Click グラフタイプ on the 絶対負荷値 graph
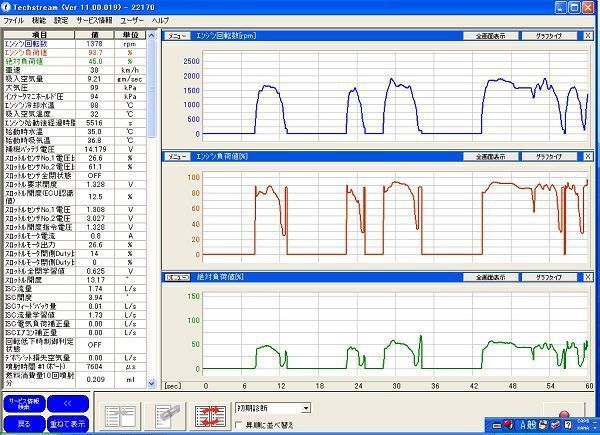Screen dimensions: 600x435 548,276
